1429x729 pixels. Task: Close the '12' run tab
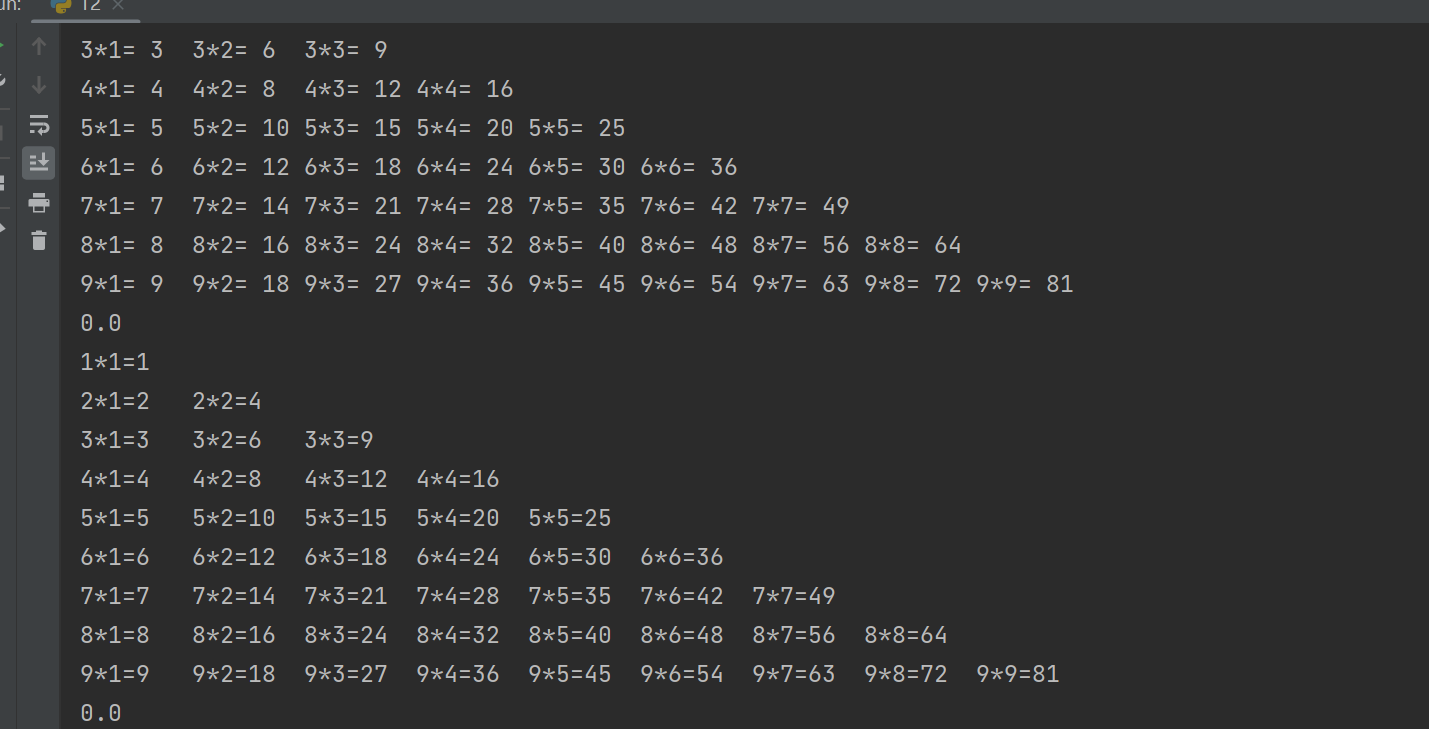(x=118, y=6)
